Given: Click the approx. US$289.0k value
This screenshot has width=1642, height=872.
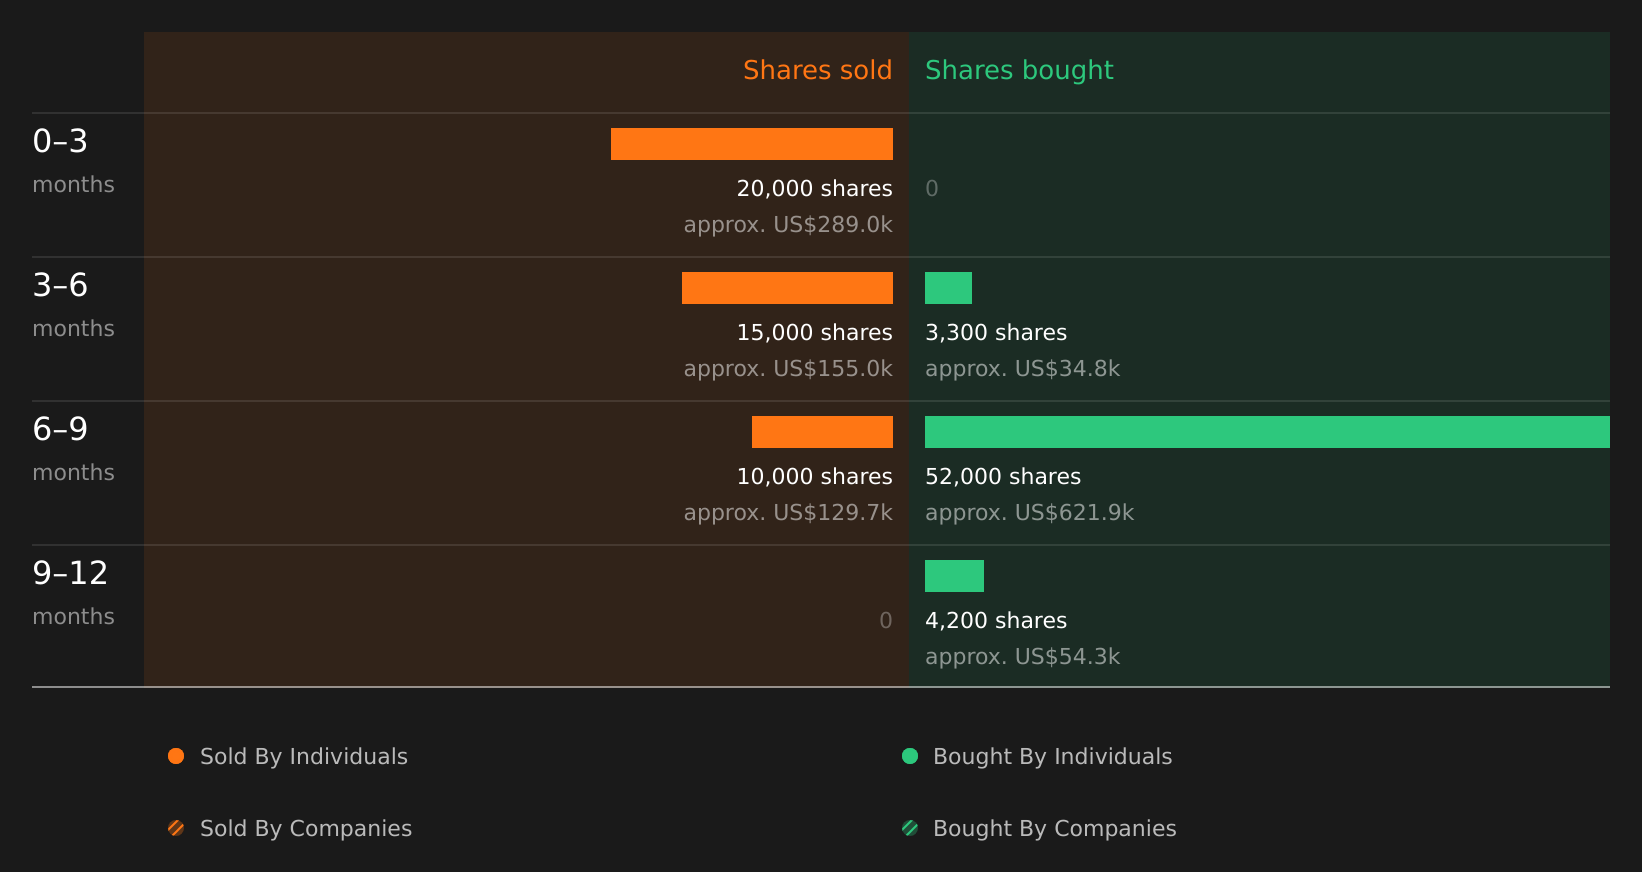Looking at the screenshot, I should (x=788, y=225).
